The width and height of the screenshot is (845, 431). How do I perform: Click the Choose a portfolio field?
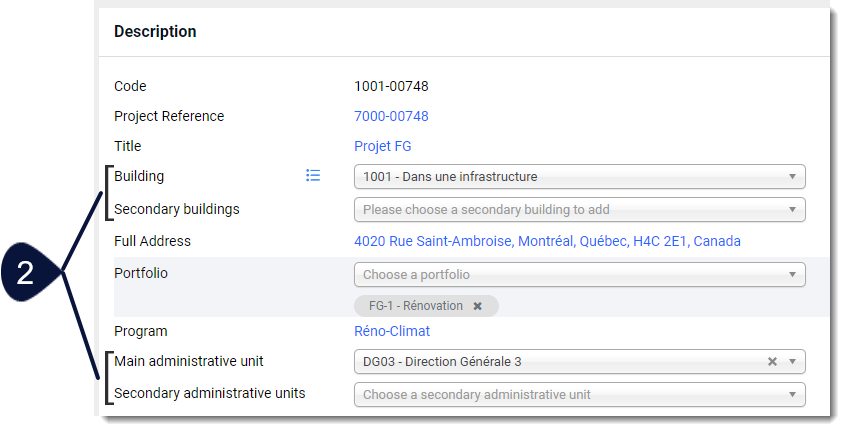tap(579, 274)
